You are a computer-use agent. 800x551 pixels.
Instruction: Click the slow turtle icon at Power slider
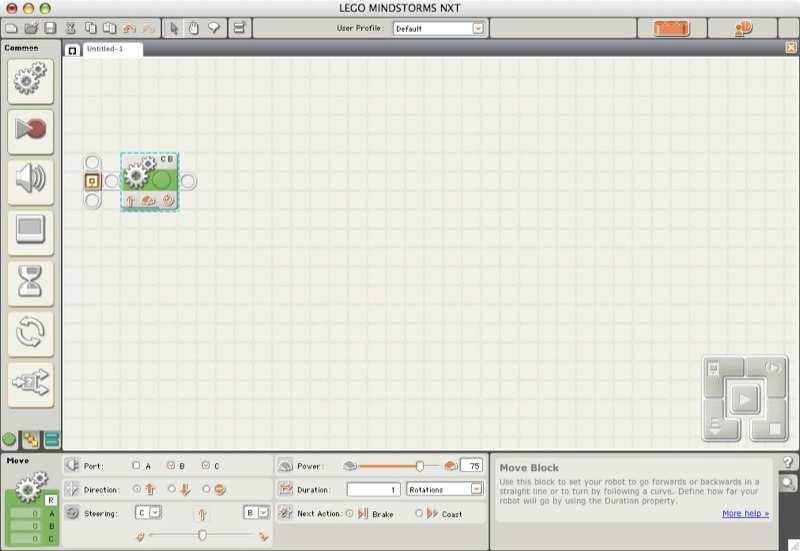tap(349, 465)
